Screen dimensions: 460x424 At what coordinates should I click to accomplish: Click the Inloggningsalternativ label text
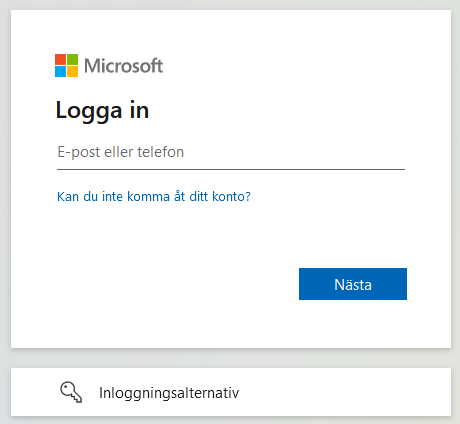point(169,393)
